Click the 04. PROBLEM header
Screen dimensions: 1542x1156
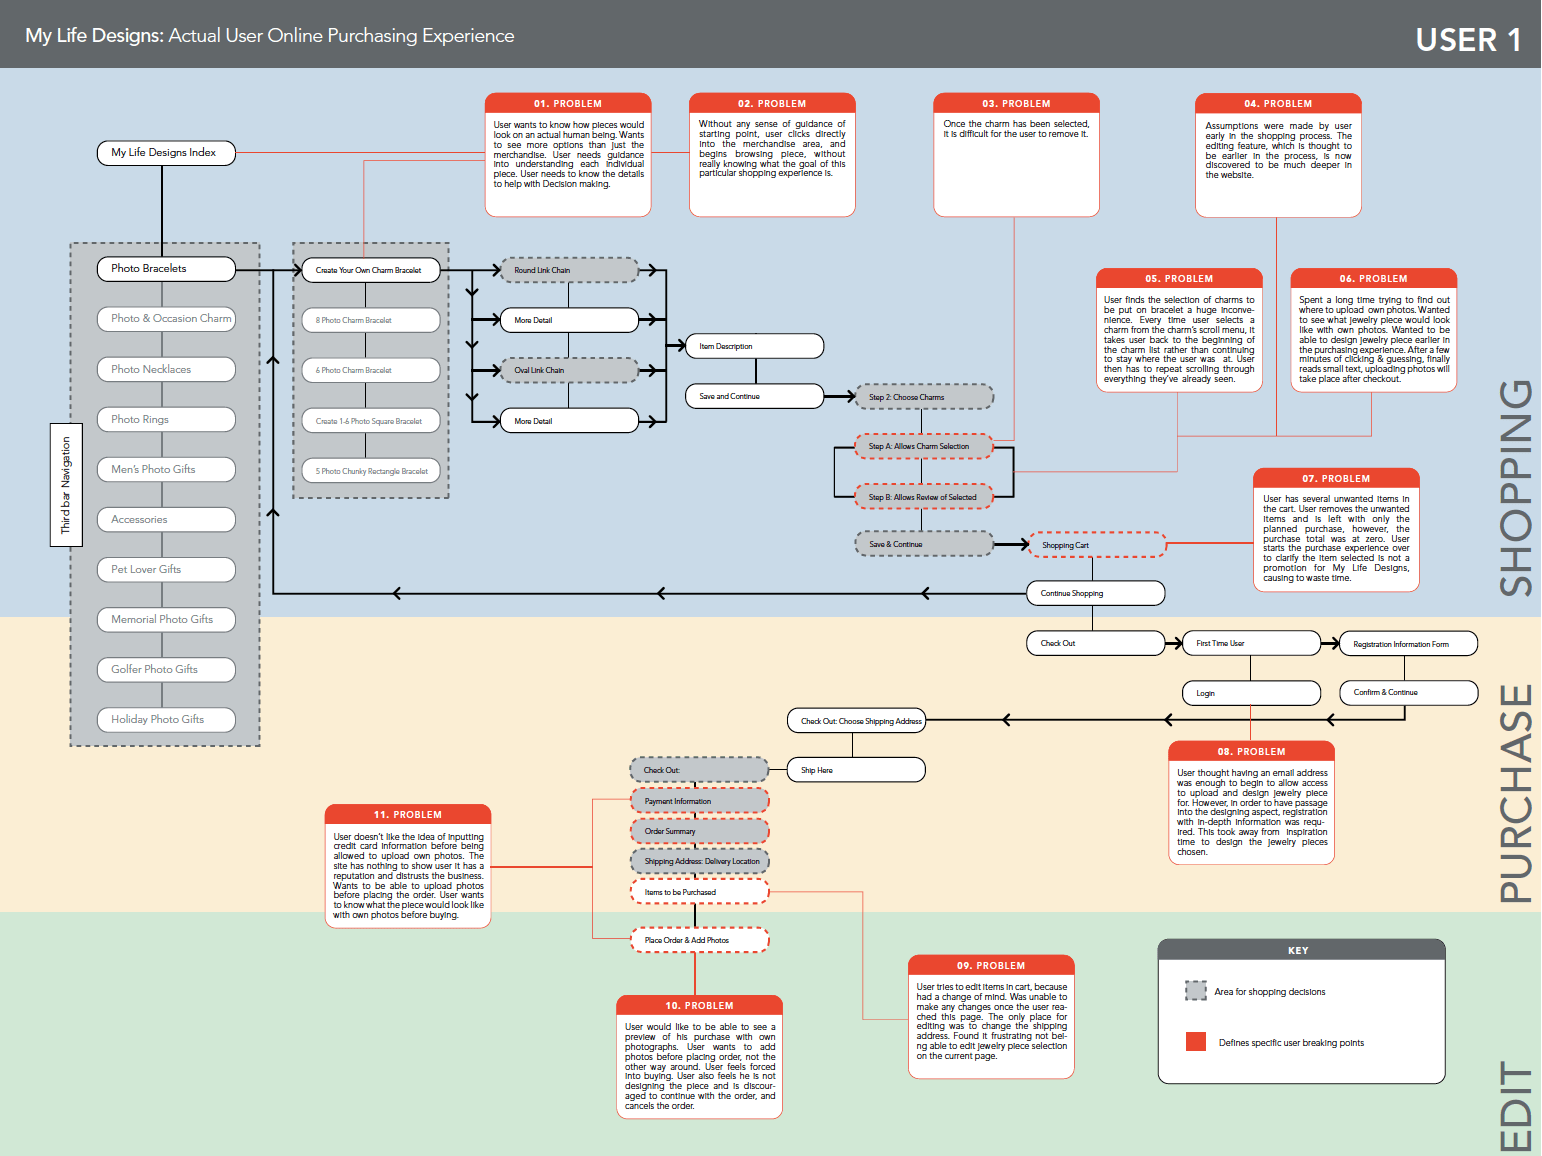coord(1278,104)
